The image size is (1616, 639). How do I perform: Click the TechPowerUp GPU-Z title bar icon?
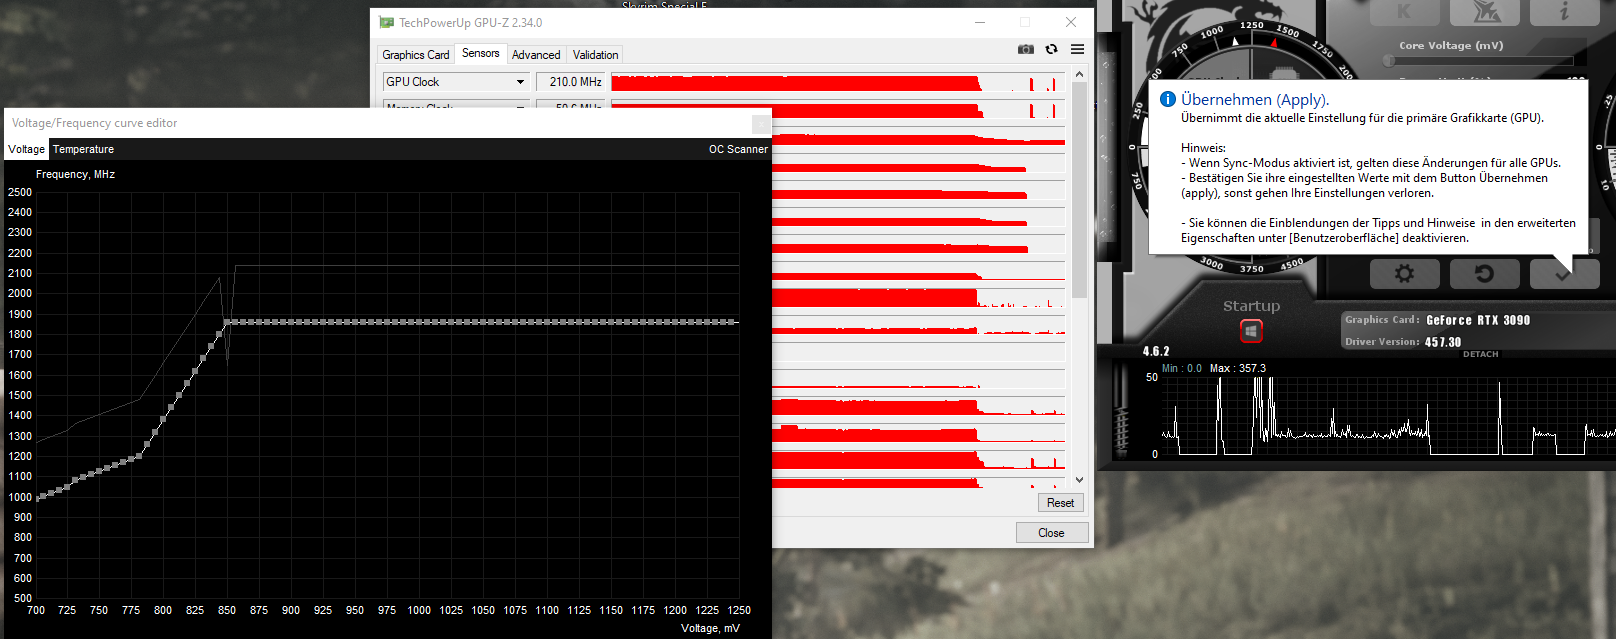pyautogui.click(x=386, y=22)
